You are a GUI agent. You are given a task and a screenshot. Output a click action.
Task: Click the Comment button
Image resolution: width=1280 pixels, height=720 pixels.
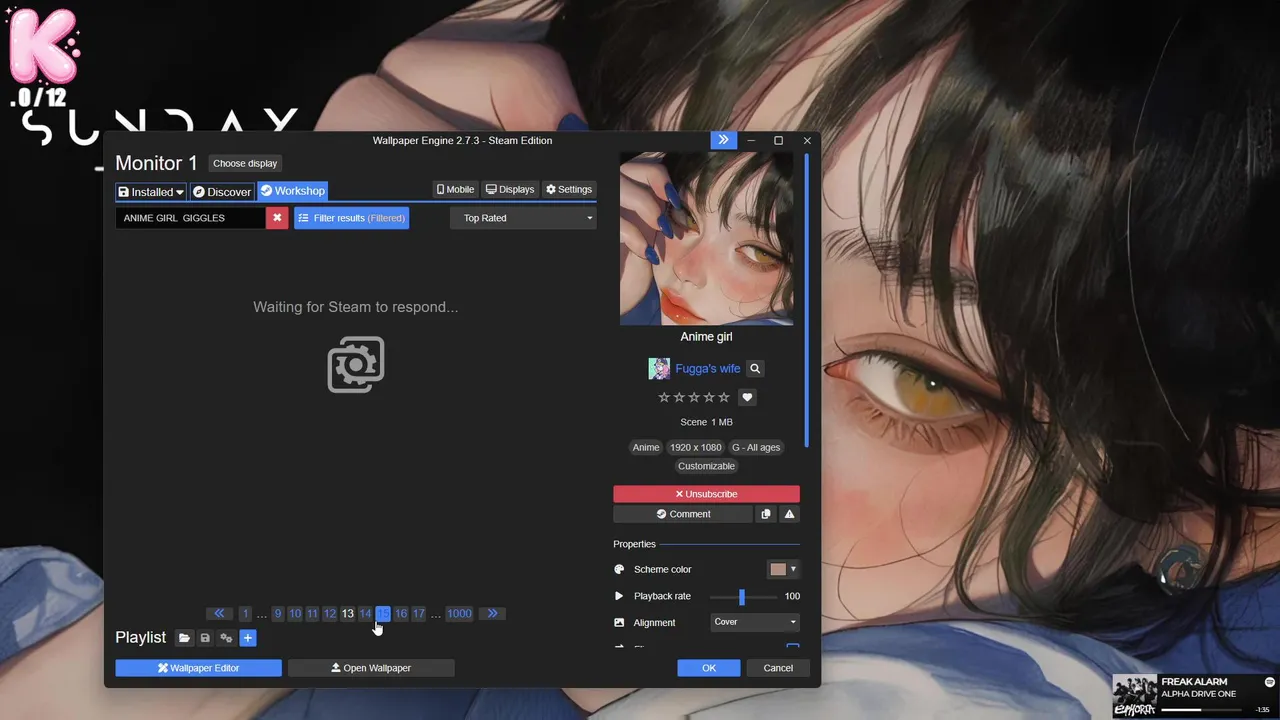683,514
